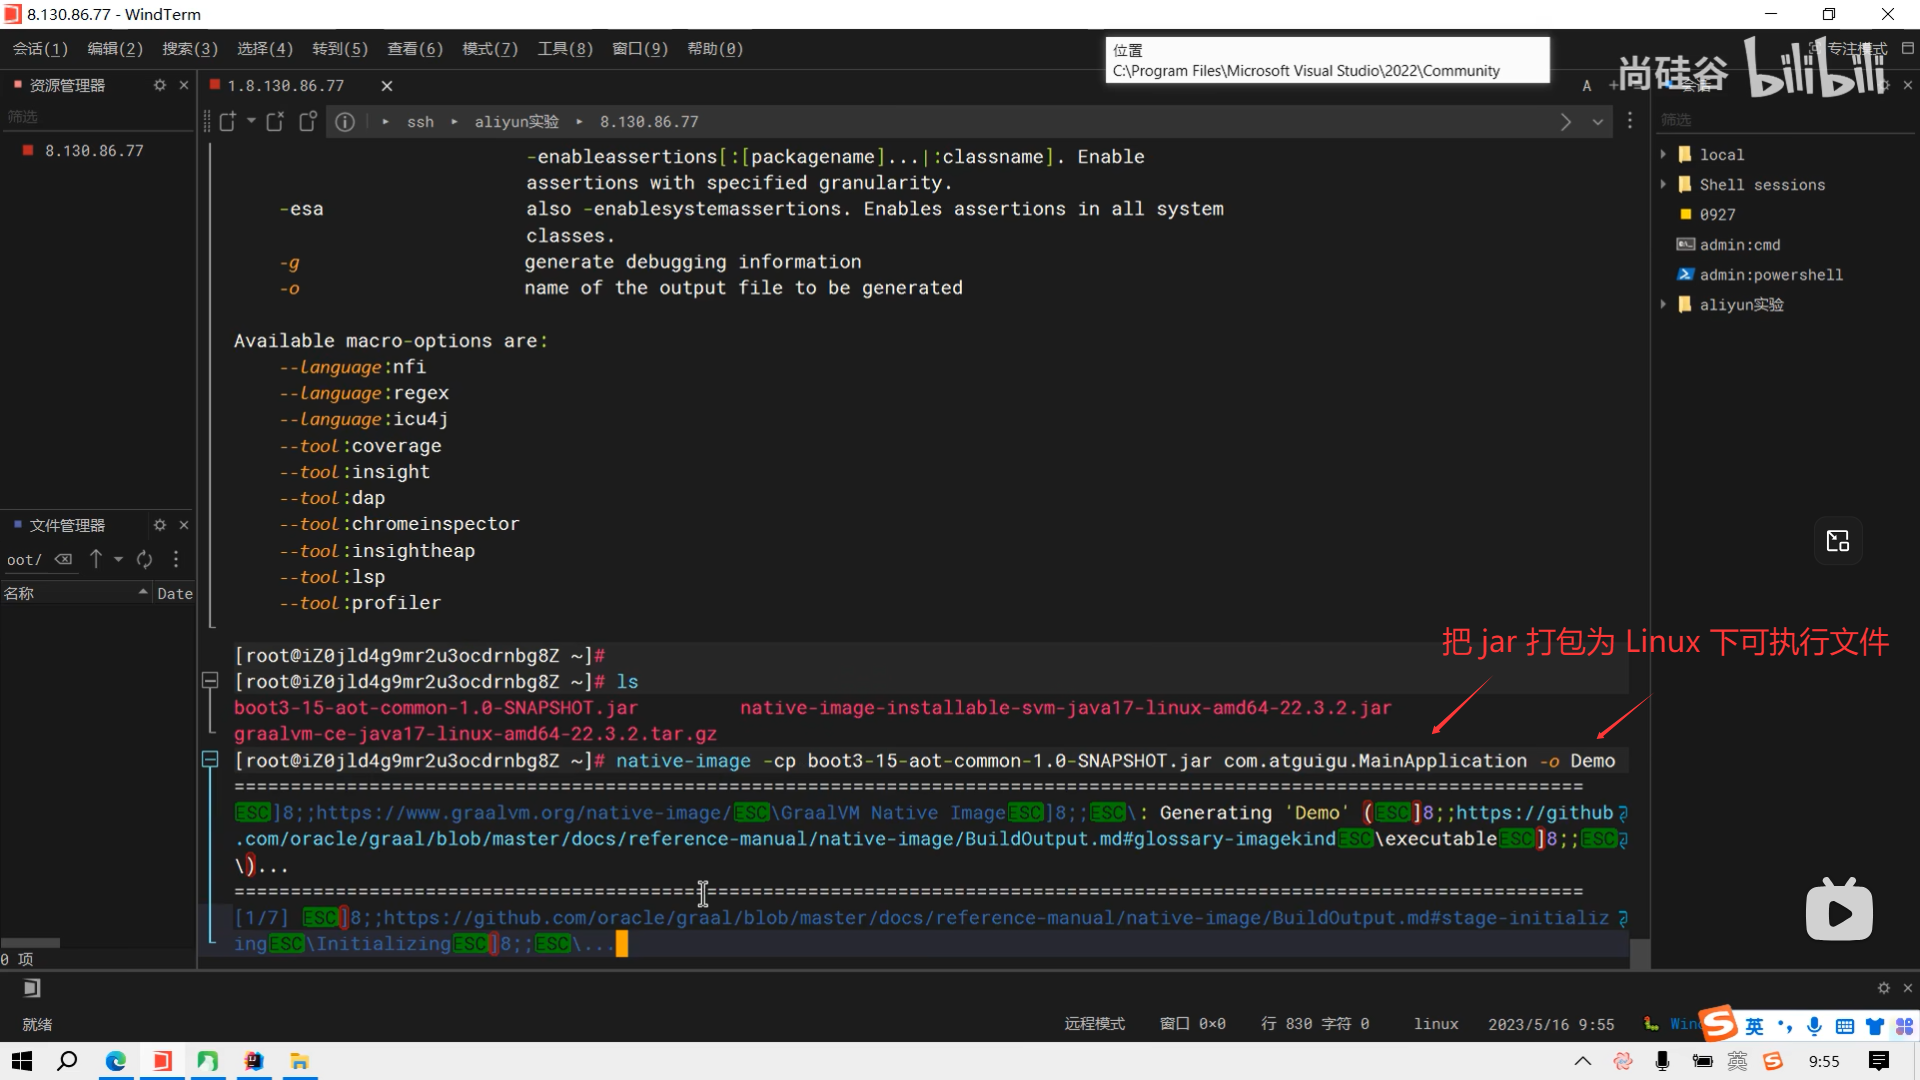Expand the aliyun实验 session folder

1663,304
